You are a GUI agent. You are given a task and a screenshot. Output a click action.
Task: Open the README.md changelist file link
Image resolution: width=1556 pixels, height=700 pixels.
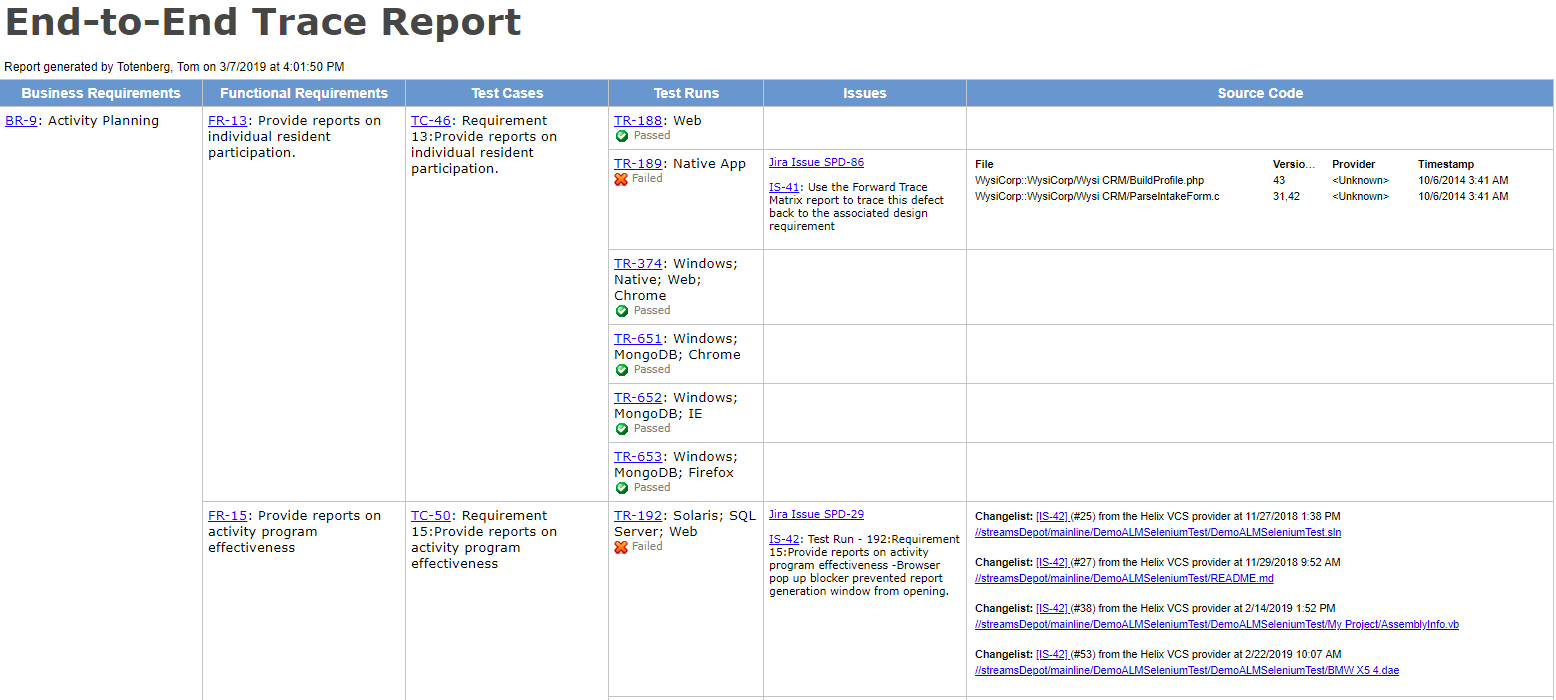click(1123, 578)
